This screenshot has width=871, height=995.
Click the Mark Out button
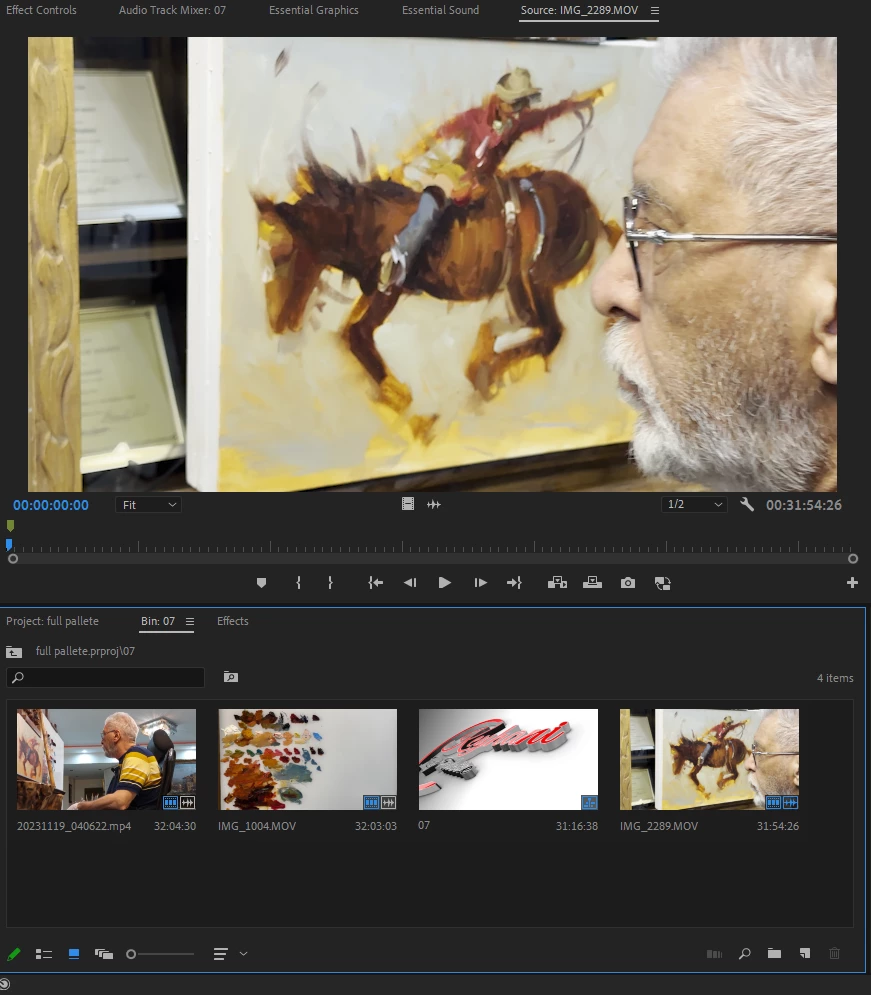tap(330, 583)
